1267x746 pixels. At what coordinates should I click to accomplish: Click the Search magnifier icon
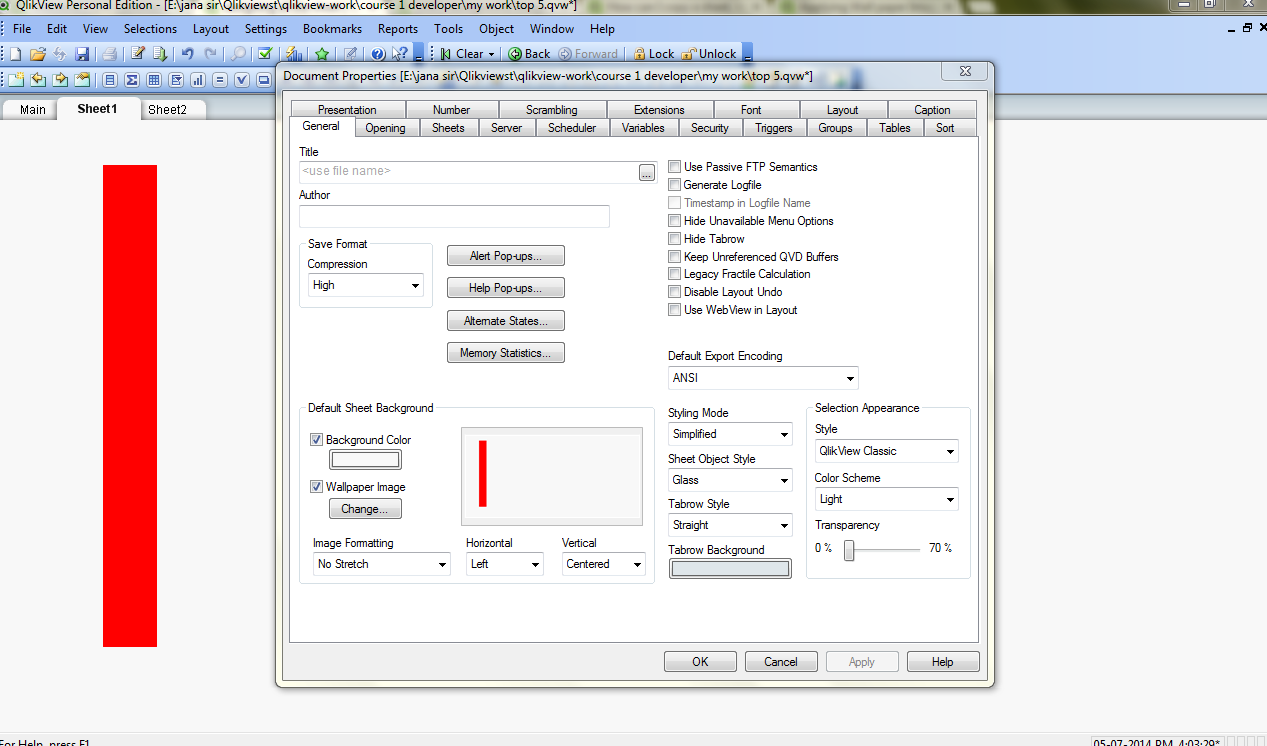(x=238, y=54)
